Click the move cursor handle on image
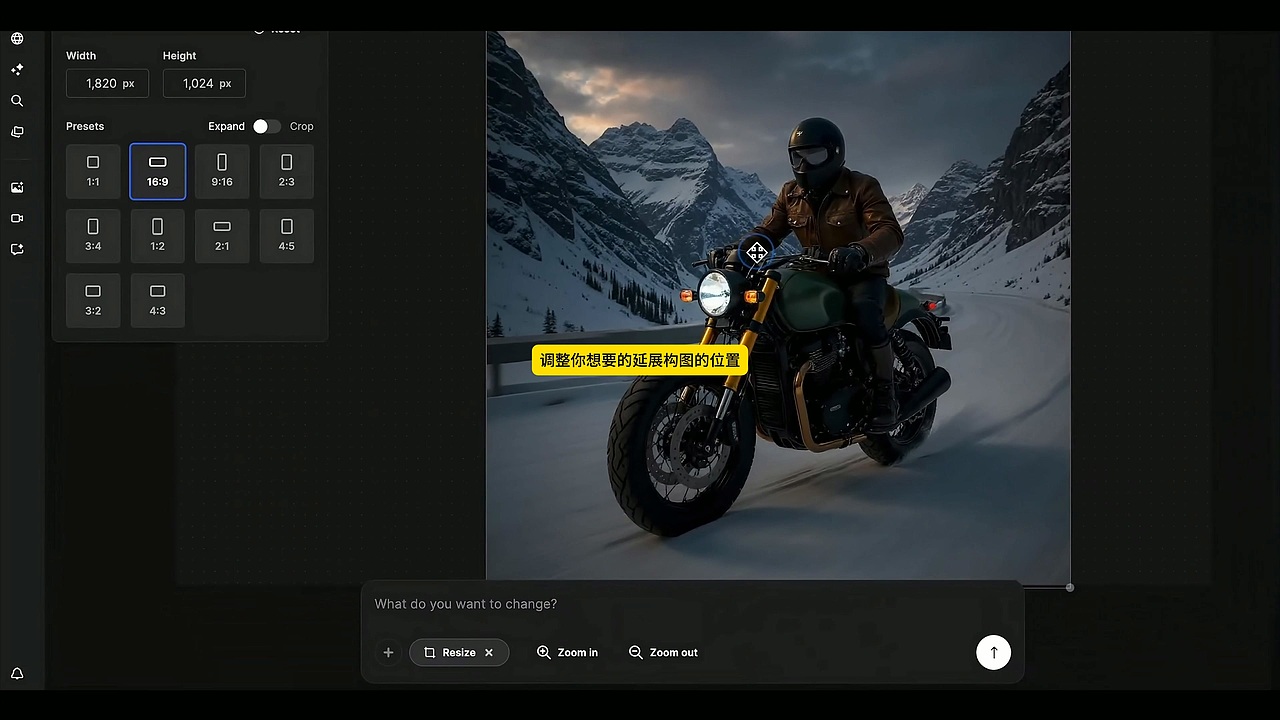The image size is (1280, 720). coord(757,253)
